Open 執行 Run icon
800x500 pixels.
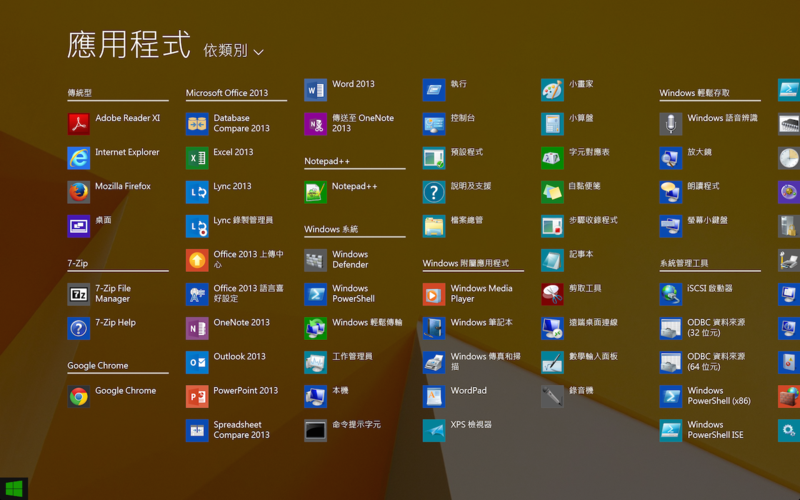(434, 90)
